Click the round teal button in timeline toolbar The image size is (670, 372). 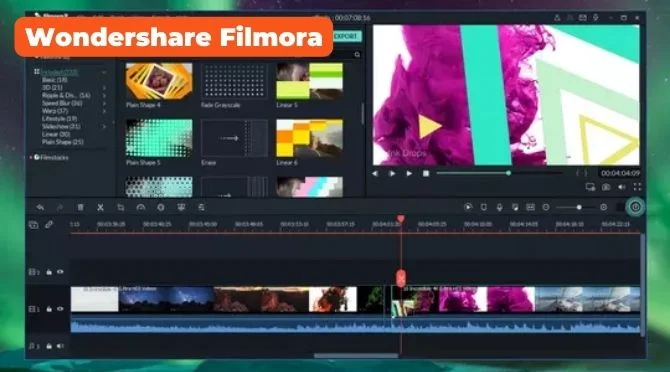click(635, 207)
